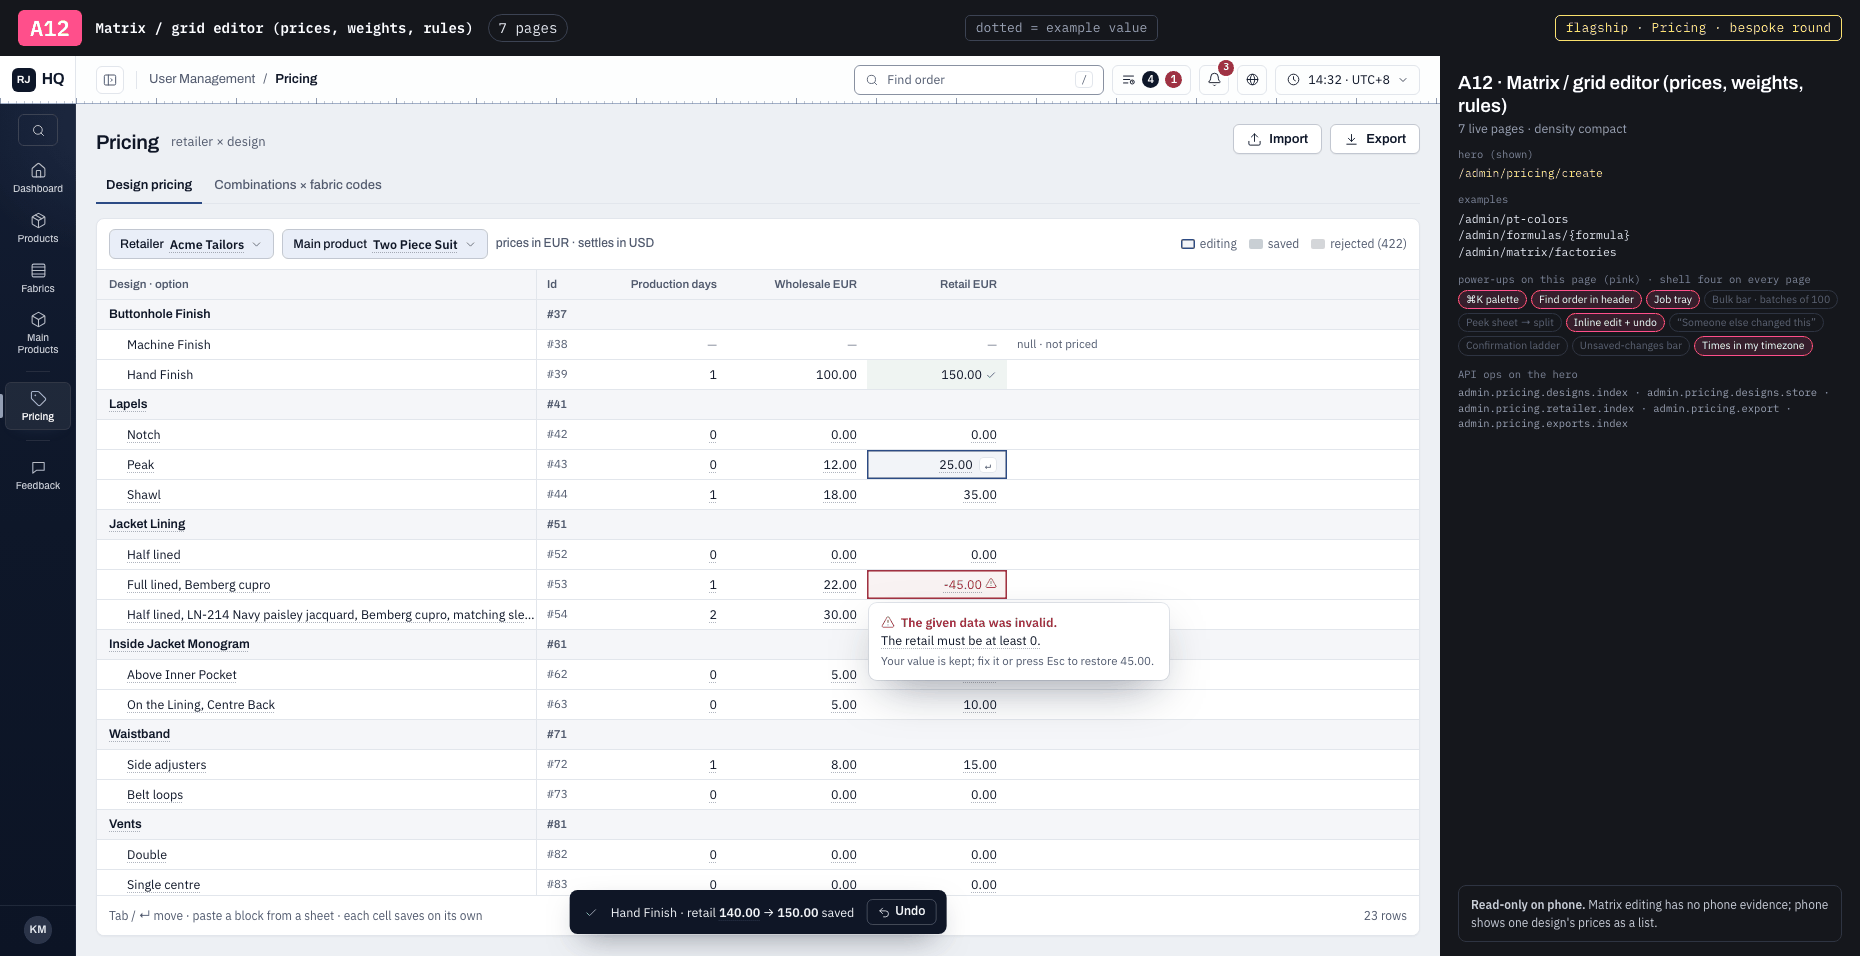
Task: Open Pricing in sidebar
Action: (38, 406)
